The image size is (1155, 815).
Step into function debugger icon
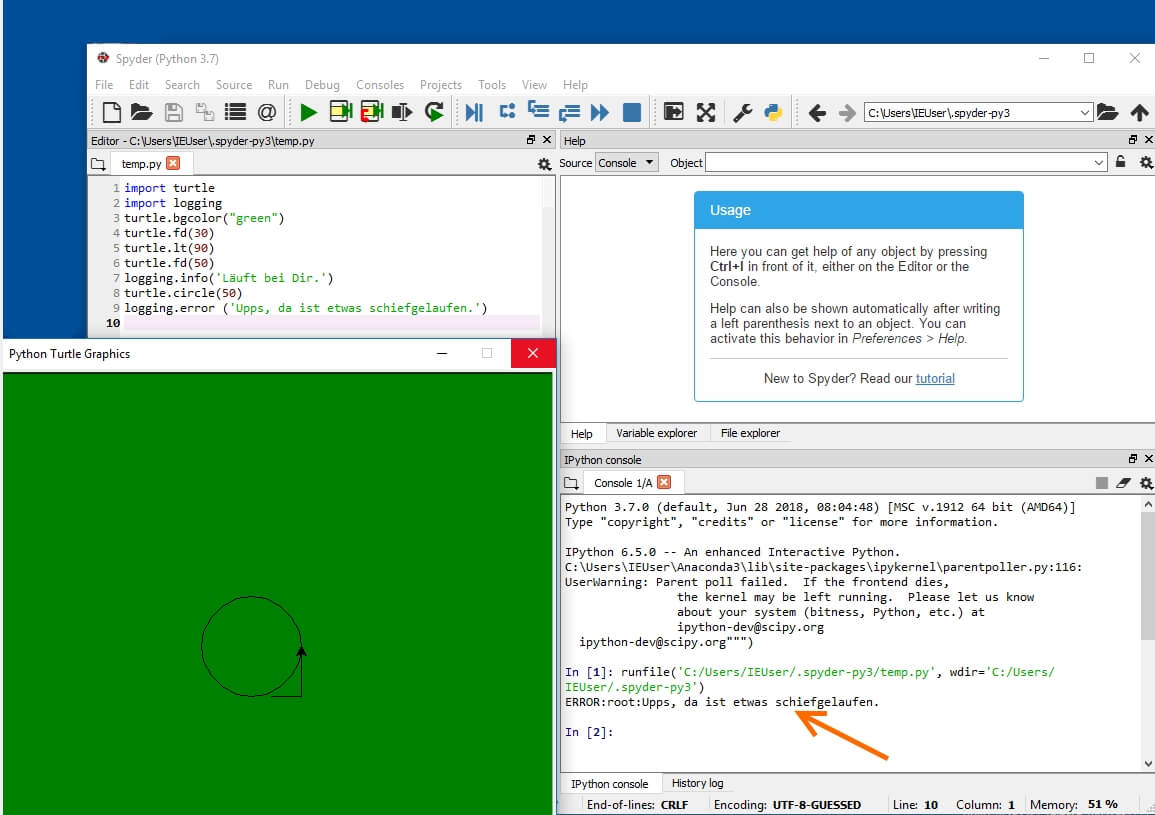tap(538, 112)
